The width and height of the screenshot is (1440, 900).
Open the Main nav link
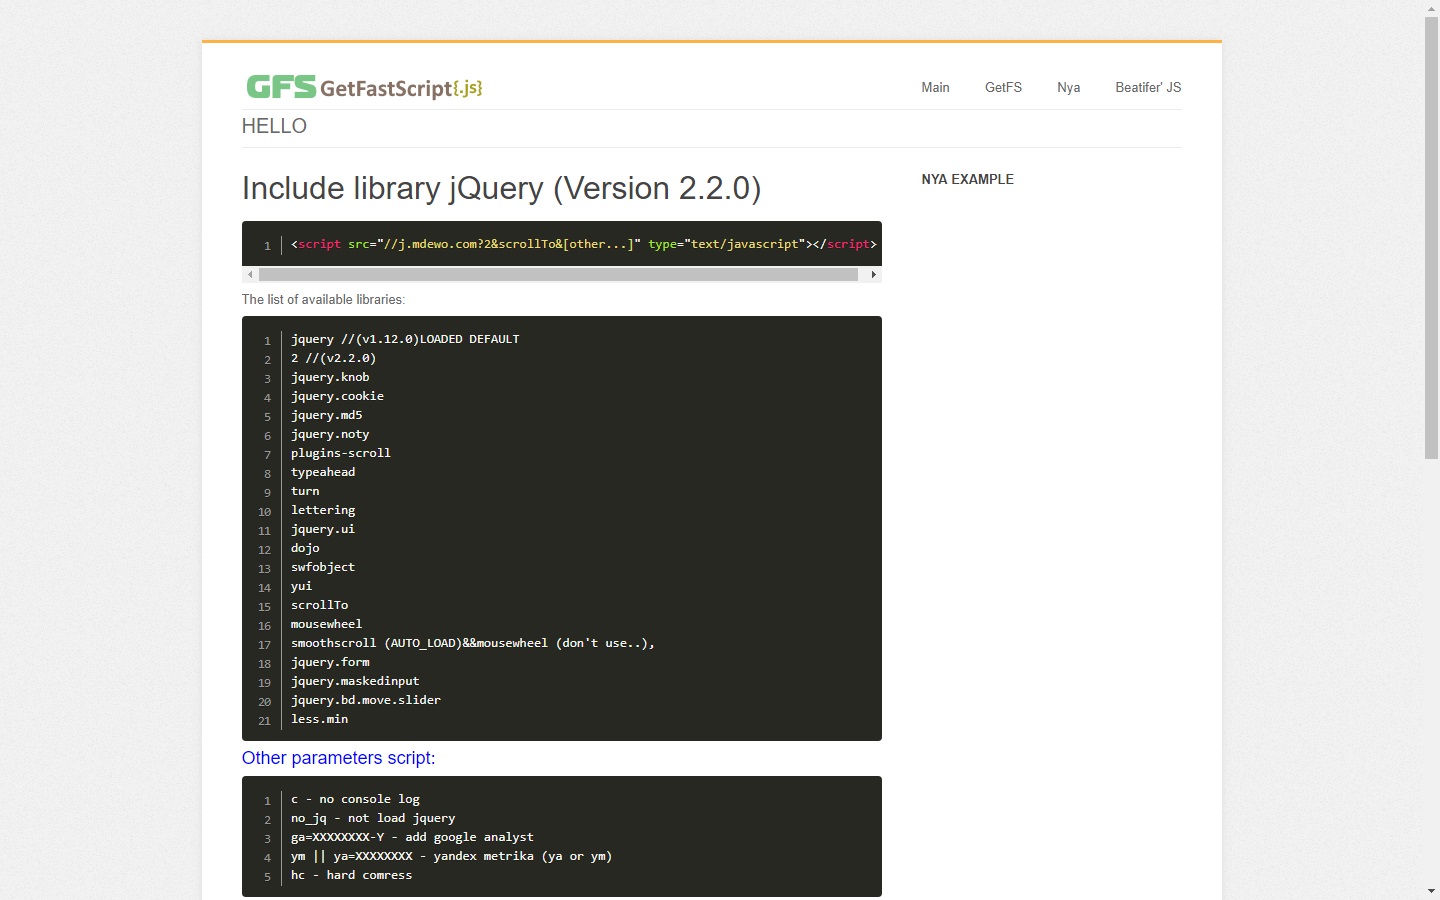click(x=935, y=88)
